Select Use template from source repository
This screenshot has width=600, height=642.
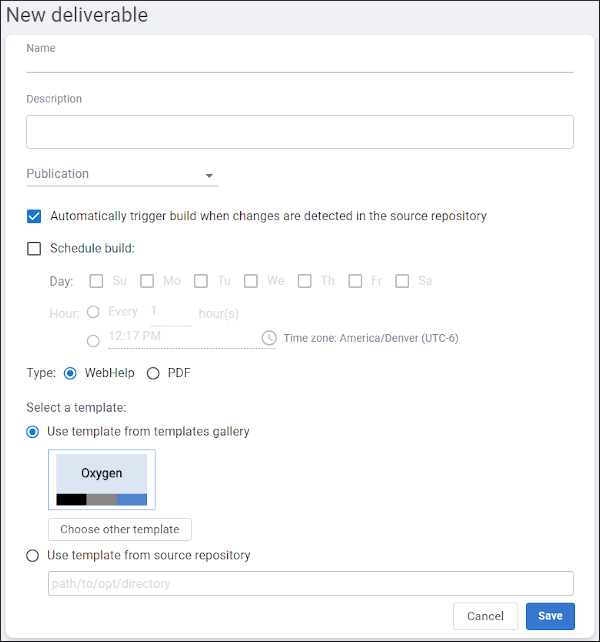coord(33,556)
